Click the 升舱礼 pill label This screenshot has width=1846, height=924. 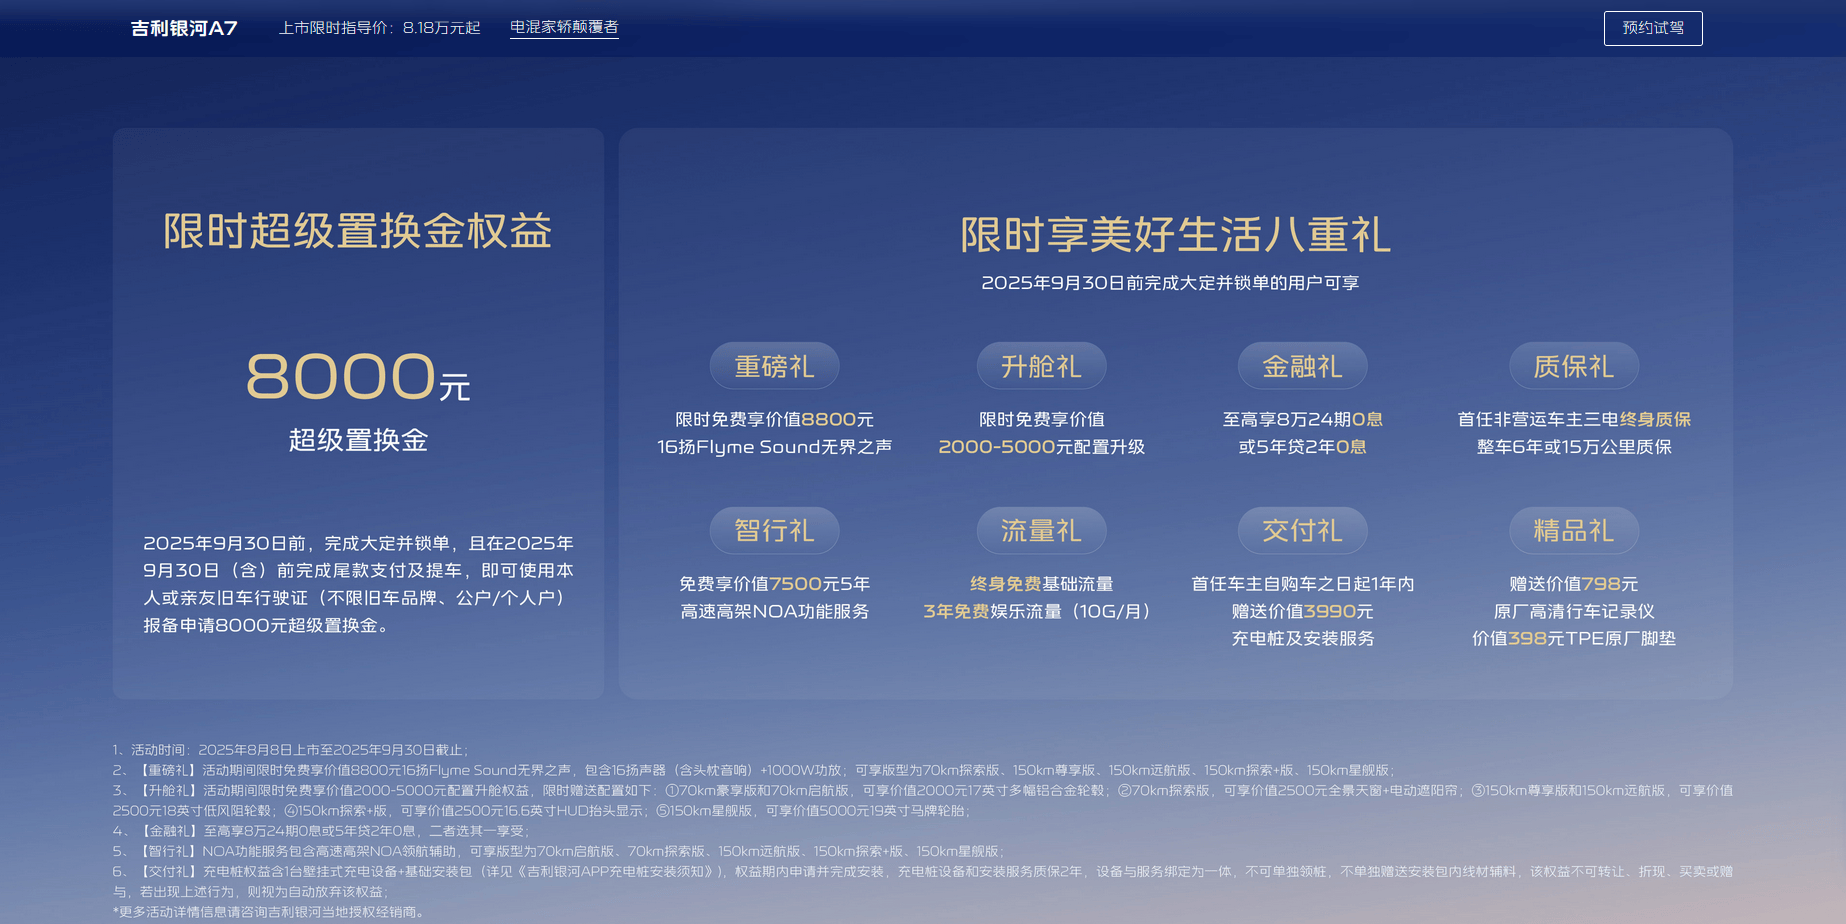[1041, 366]
